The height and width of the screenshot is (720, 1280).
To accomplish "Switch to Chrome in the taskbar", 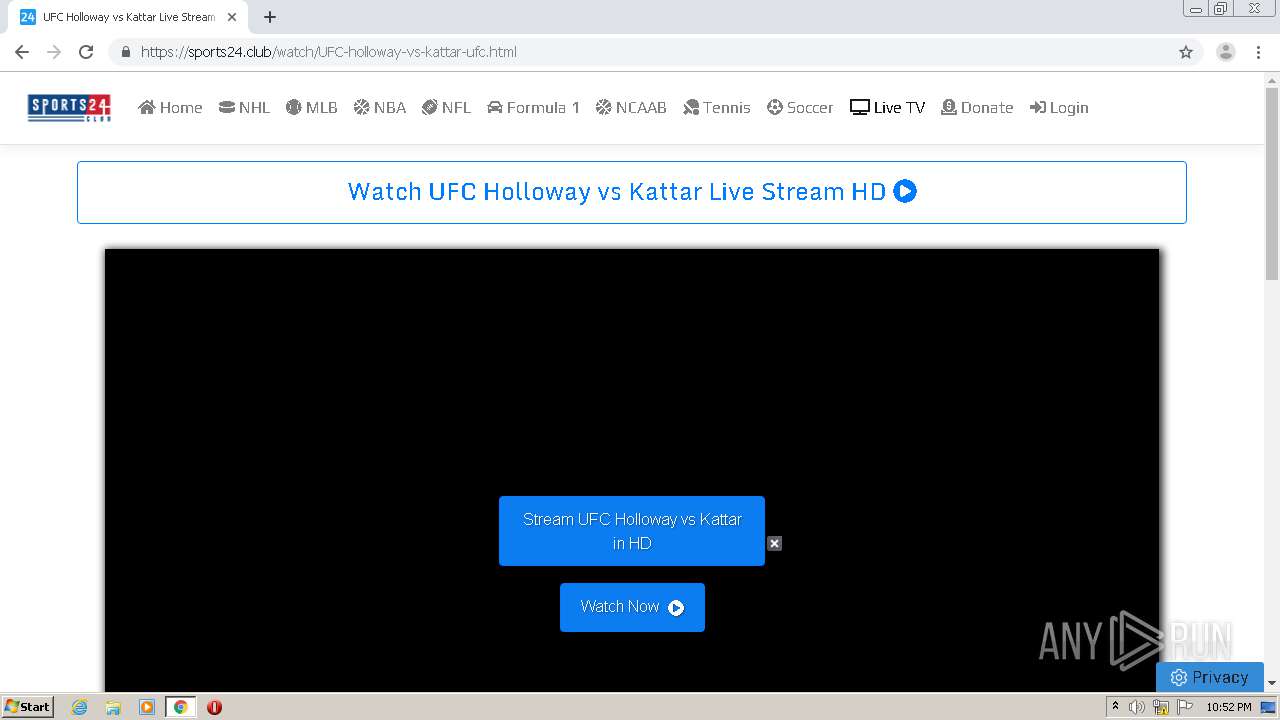I will coord(181,707).
